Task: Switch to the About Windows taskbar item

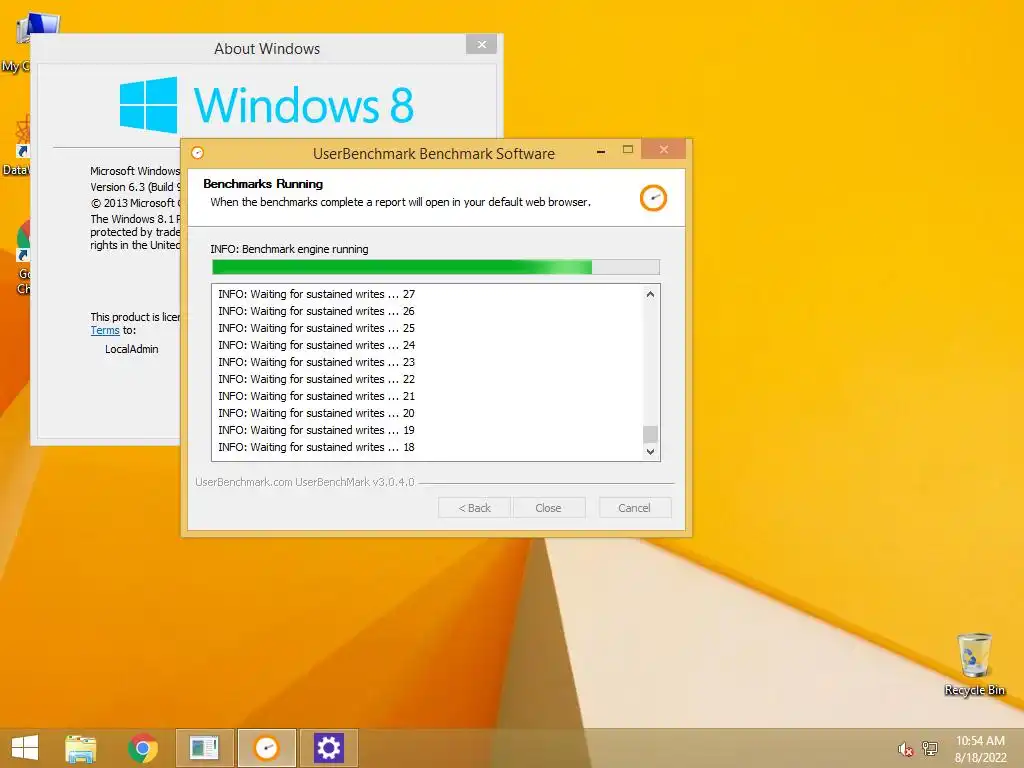Action: pyautogui.click(x=204, y=748)
